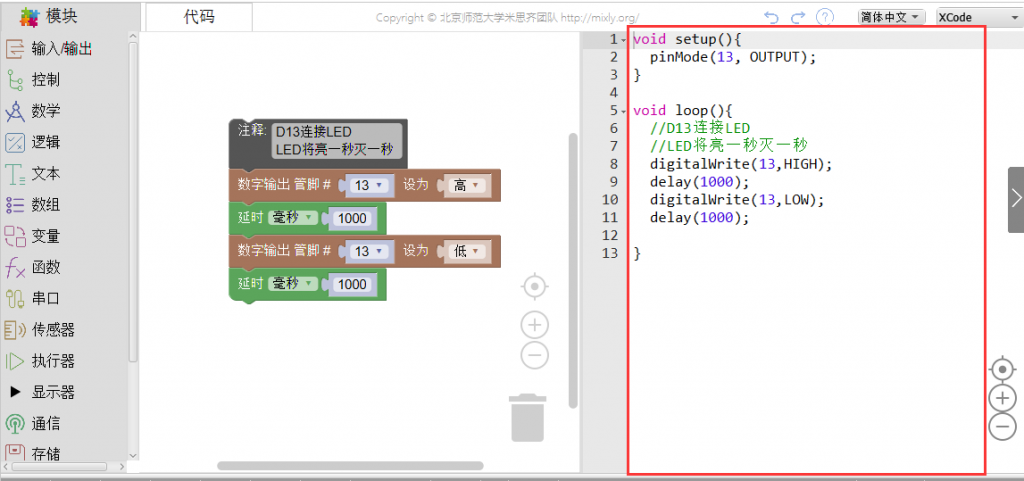Click the workspace vertical scrollbar
This screenshot has width=1024, height=481.
(573, 270)
